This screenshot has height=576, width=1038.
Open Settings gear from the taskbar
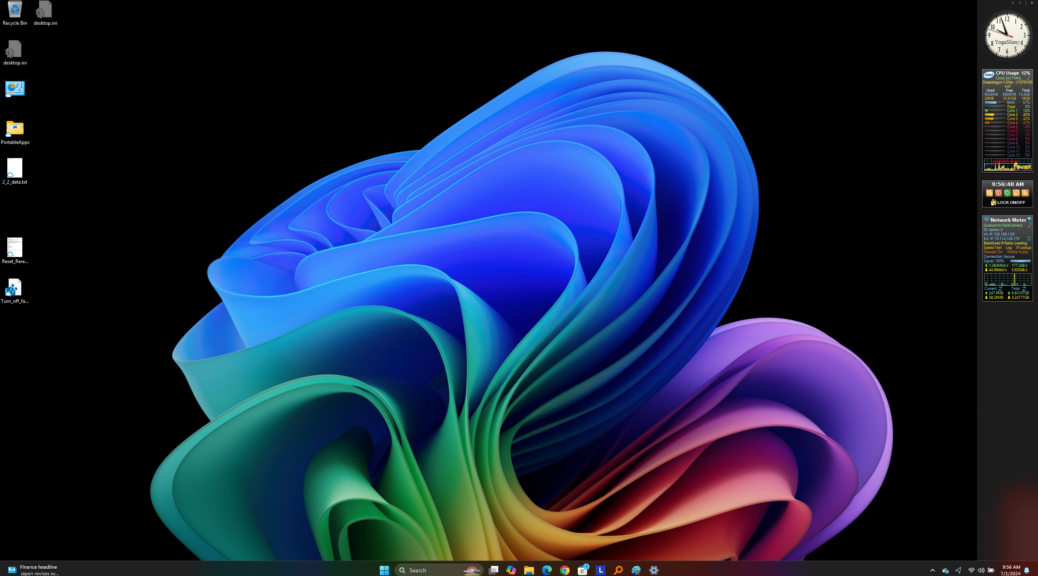tap(654, 570)
